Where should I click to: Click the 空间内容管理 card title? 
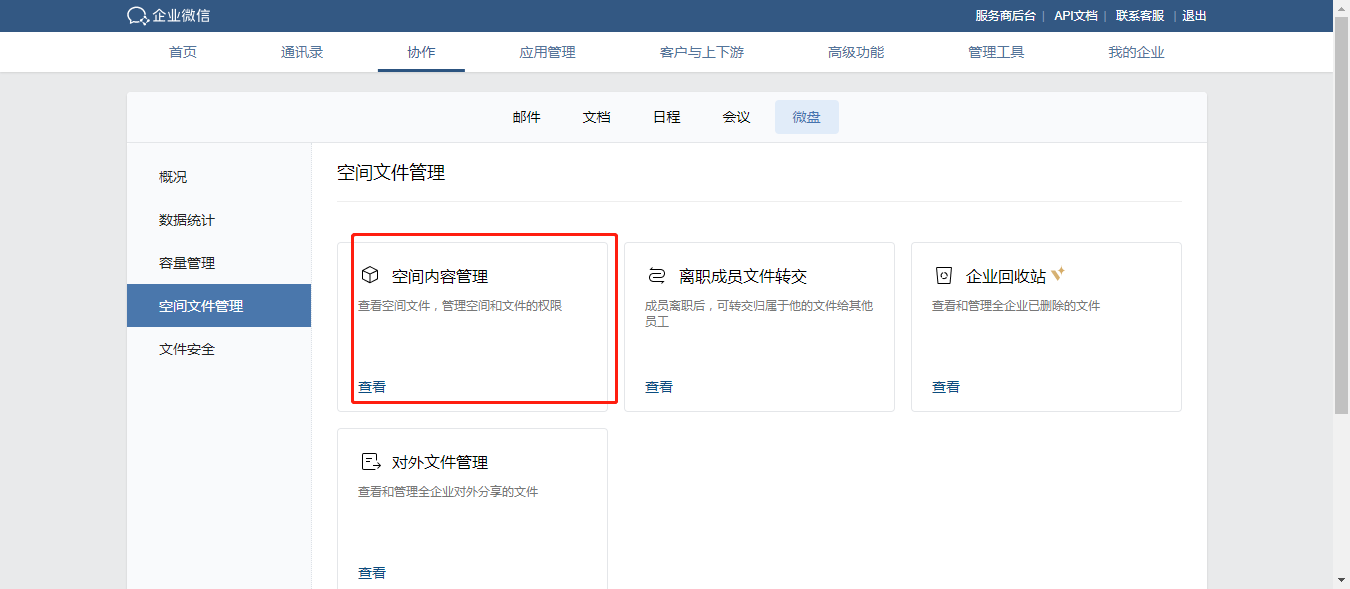[440, 276]
